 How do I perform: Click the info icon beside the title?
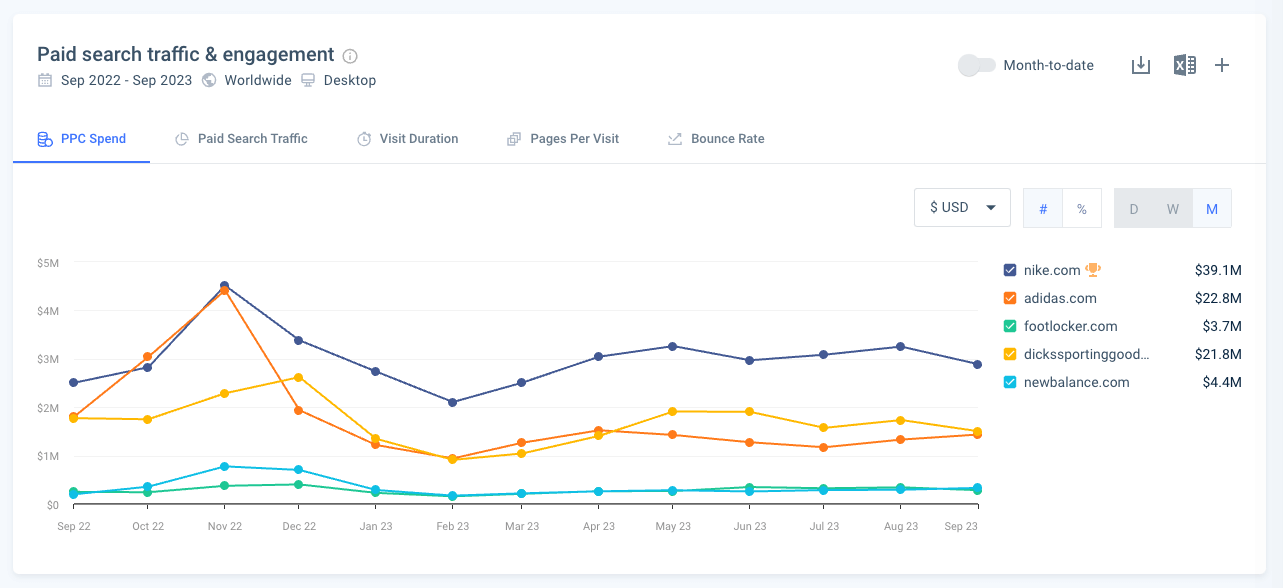pos(350,56)
